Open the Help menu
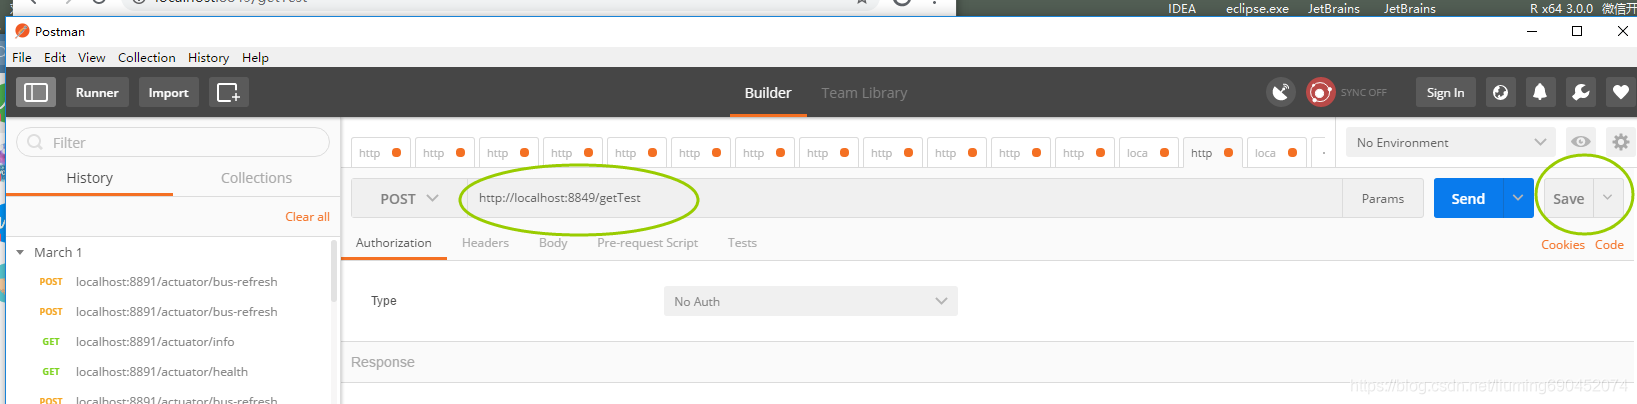Viewport: 1637px width, 404px height. (255, 57)
